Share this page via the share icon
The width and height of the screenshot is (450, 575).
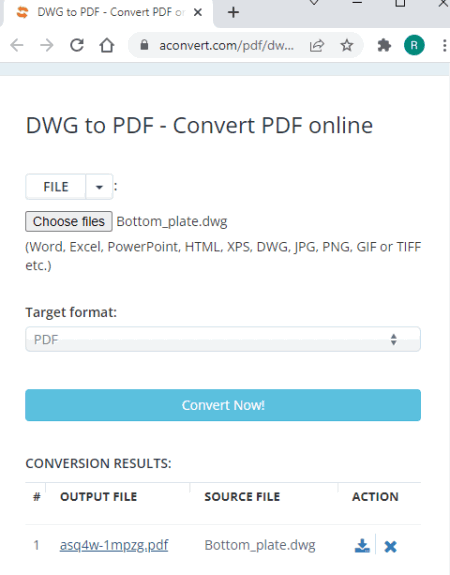(317, 45)
